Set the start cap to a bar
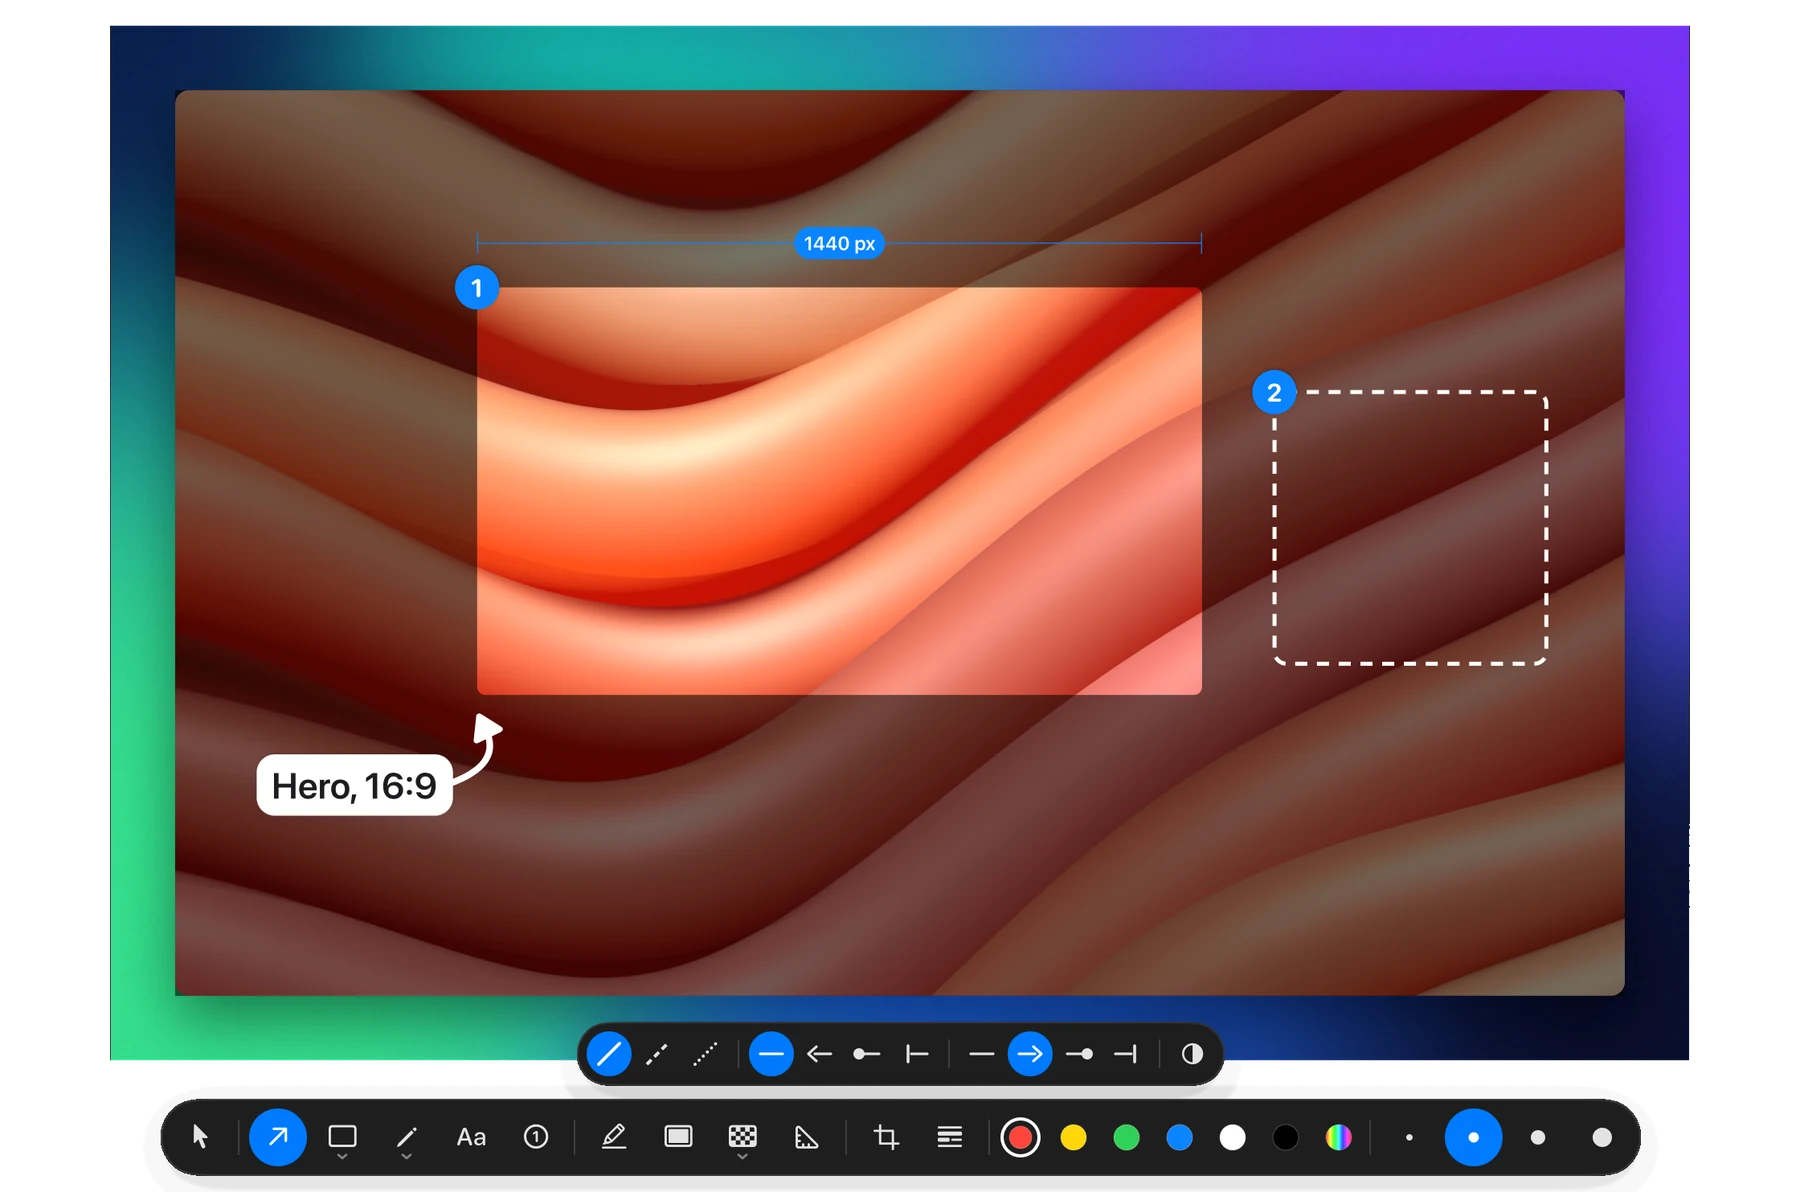This screenshot has height=1192, width=1800. pos(917,1054)
